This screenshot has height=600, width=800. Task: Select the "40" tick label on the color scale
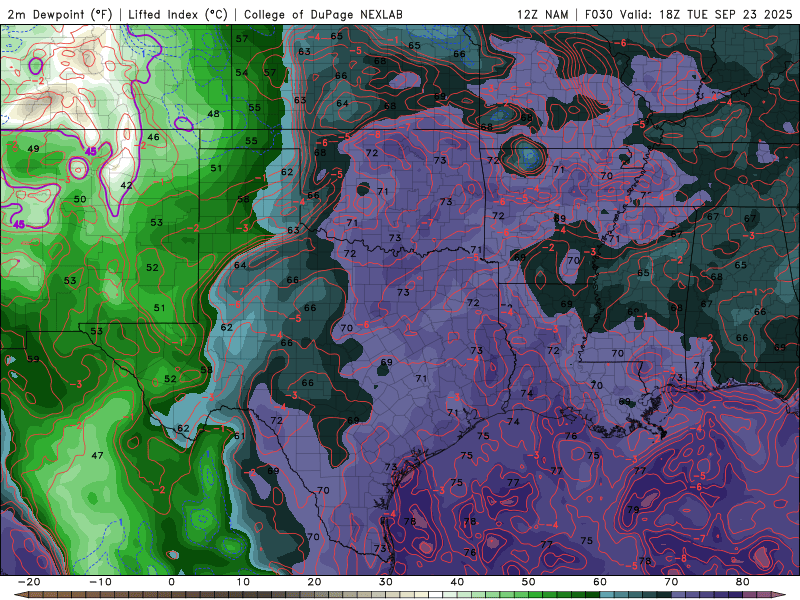[457, 582]
